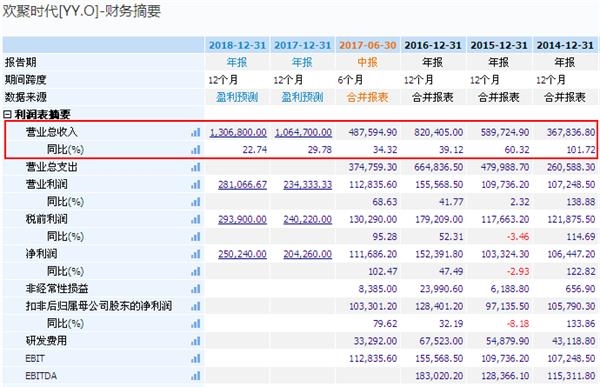The height and width of the screenshot is (387, 600).
Task: Select the 487,594.90 revenue cell
Action: point(373,132)
